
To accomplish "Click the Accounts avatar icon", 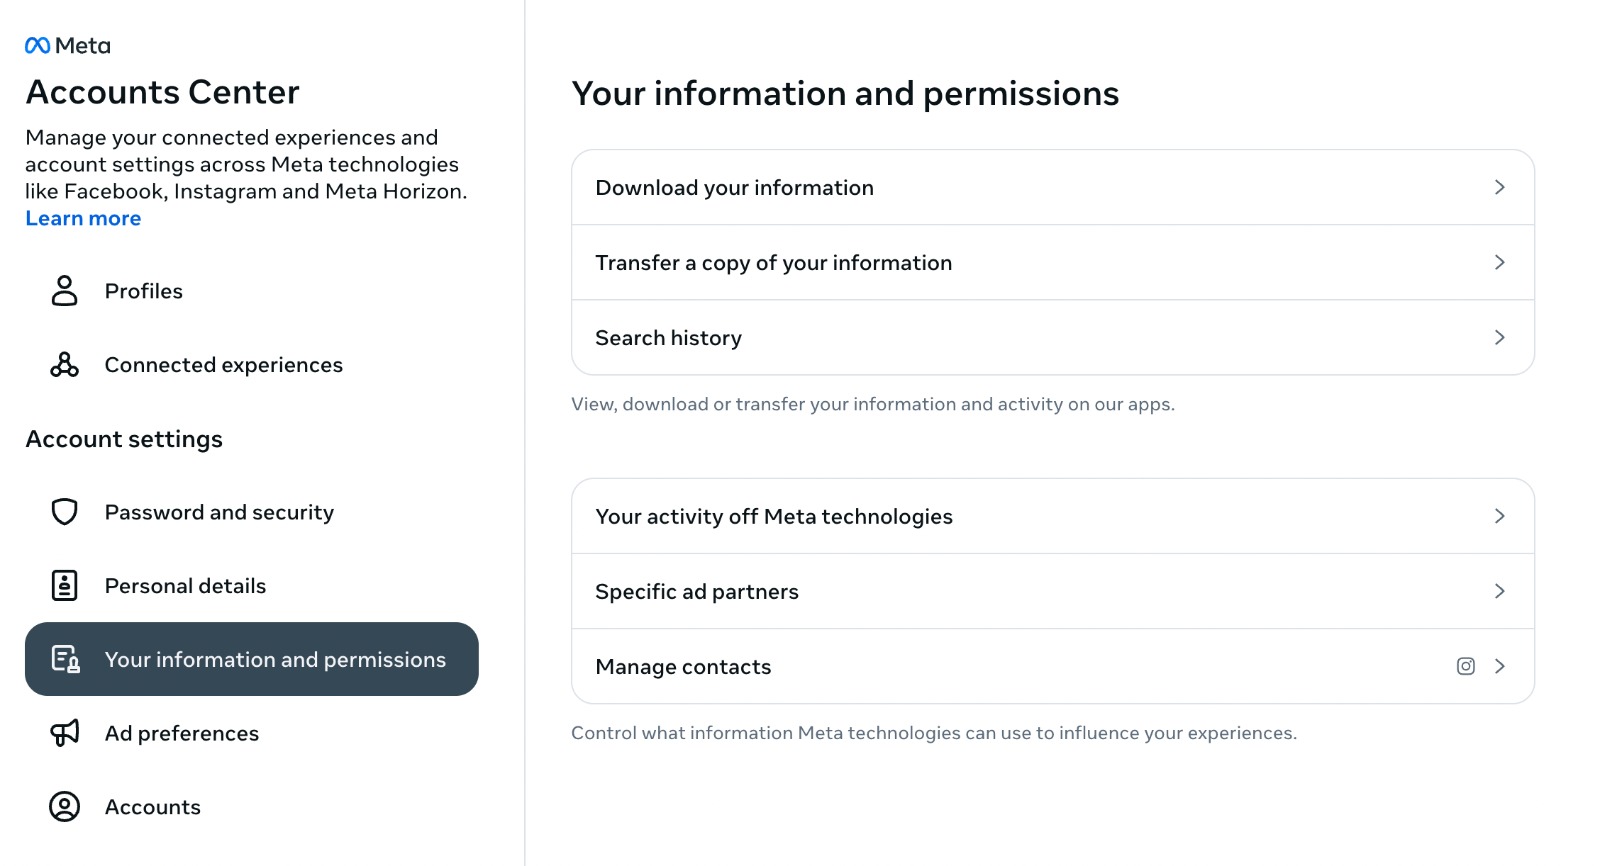I will click(64, 806).
